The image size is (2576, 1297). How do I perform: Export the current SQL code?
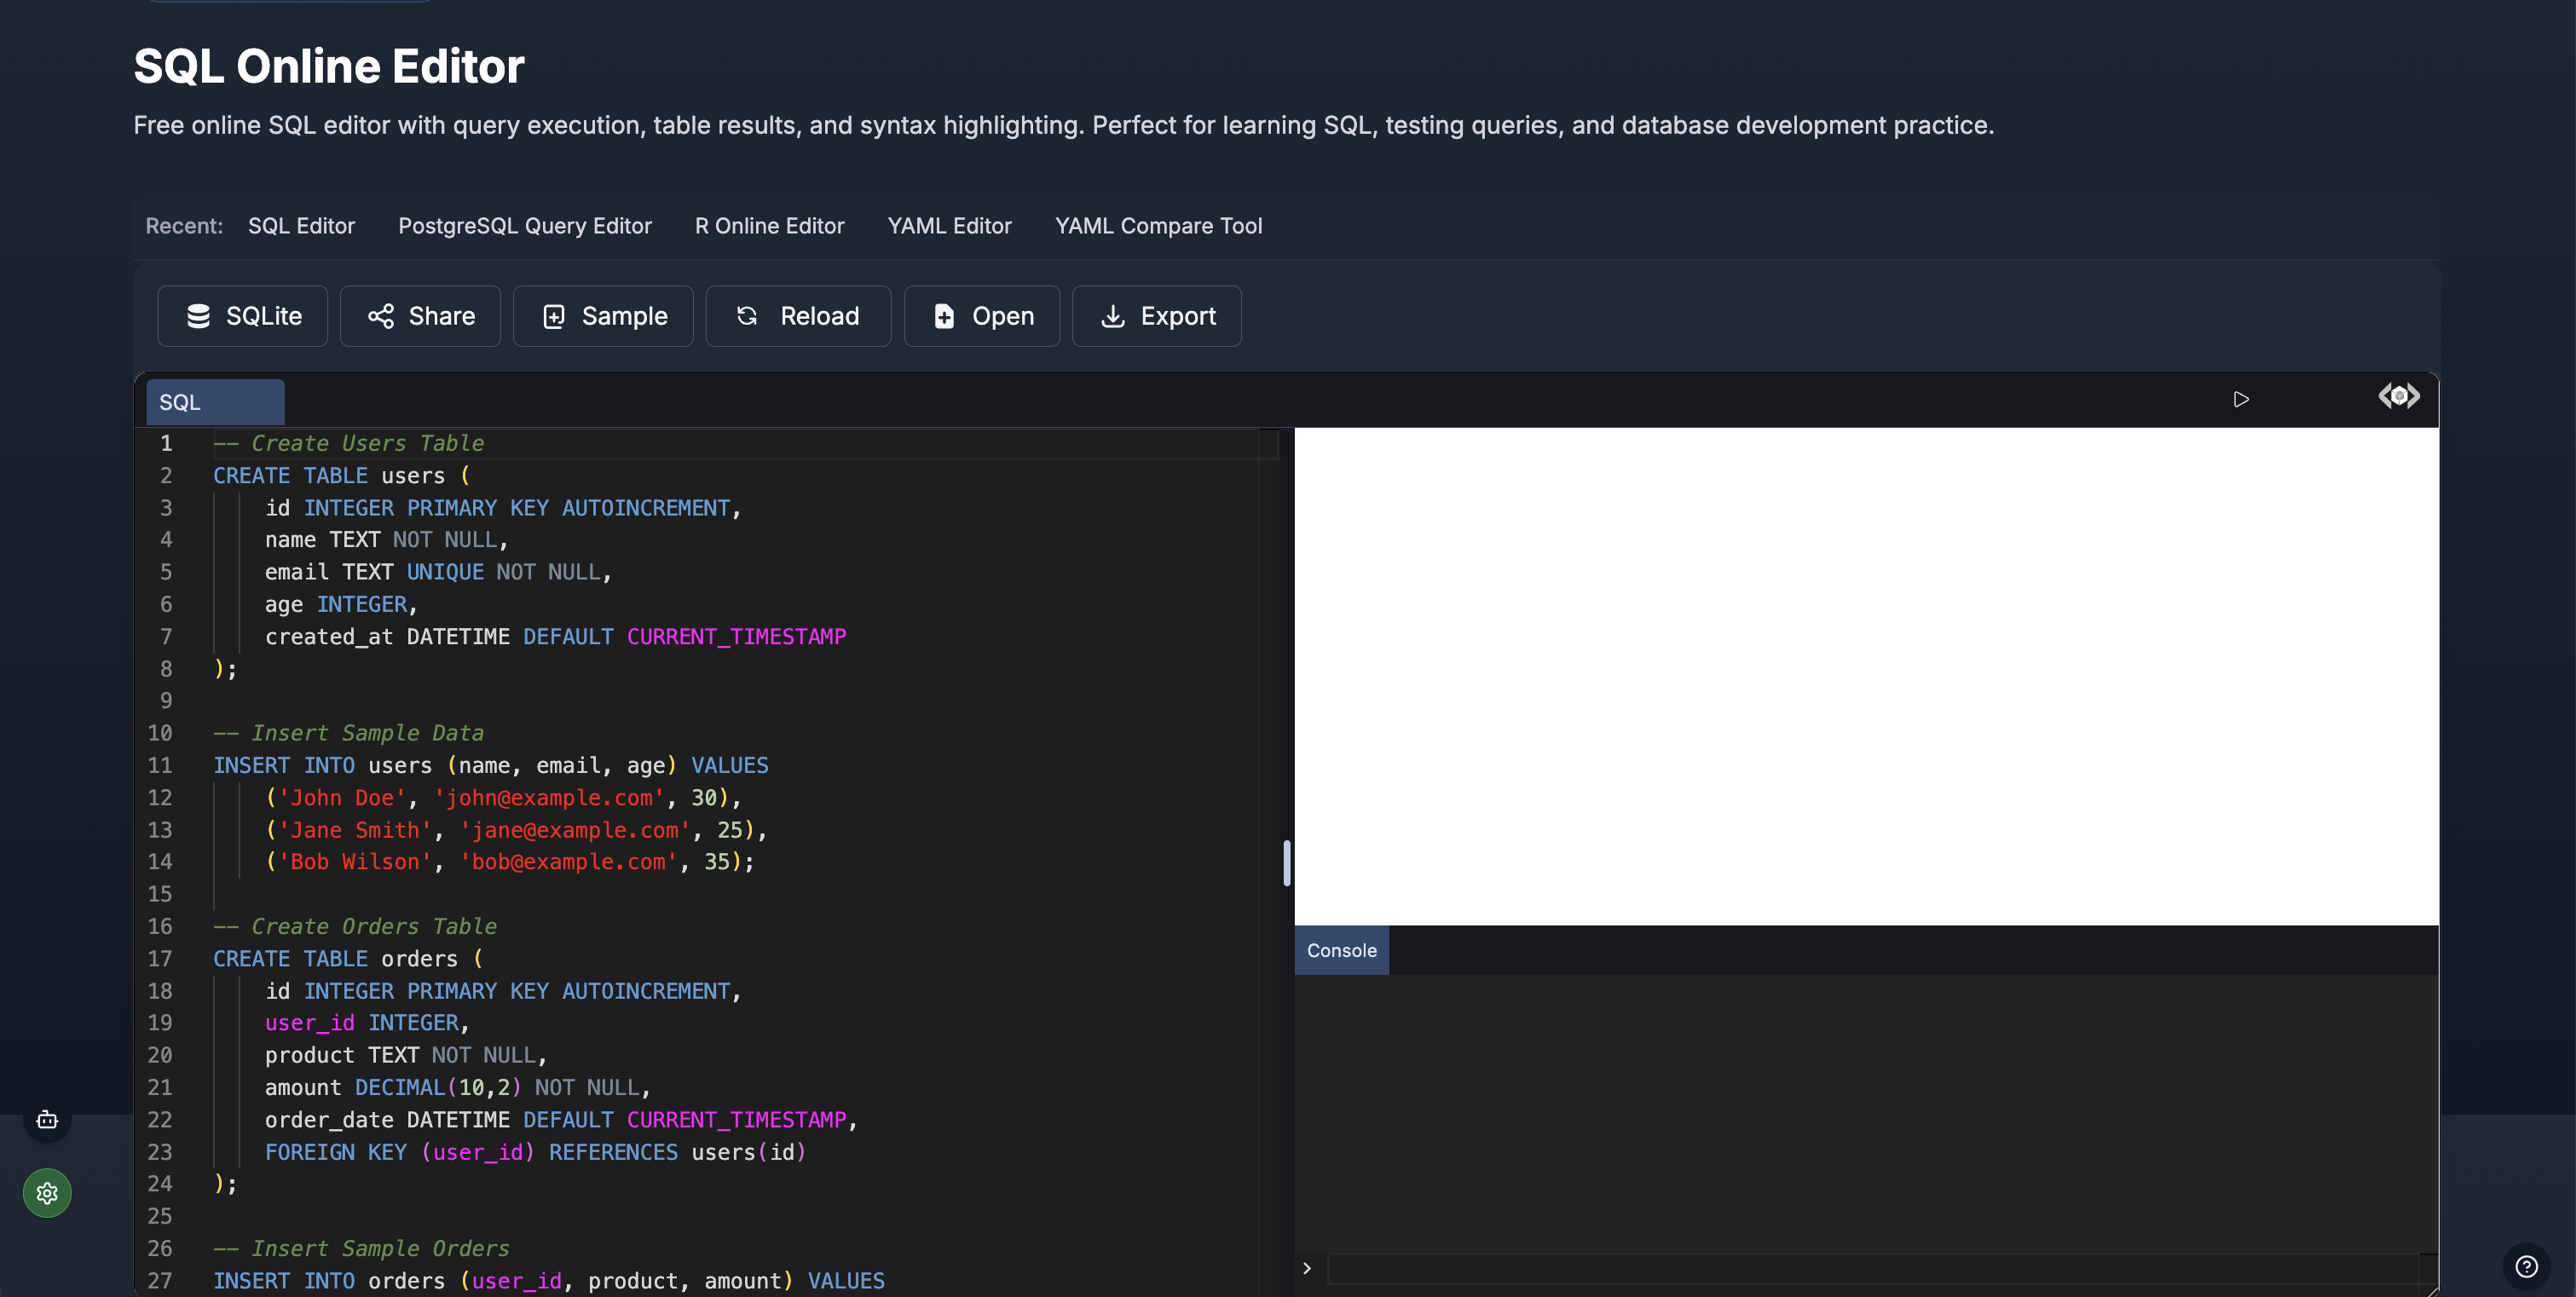pos(1156,315)
